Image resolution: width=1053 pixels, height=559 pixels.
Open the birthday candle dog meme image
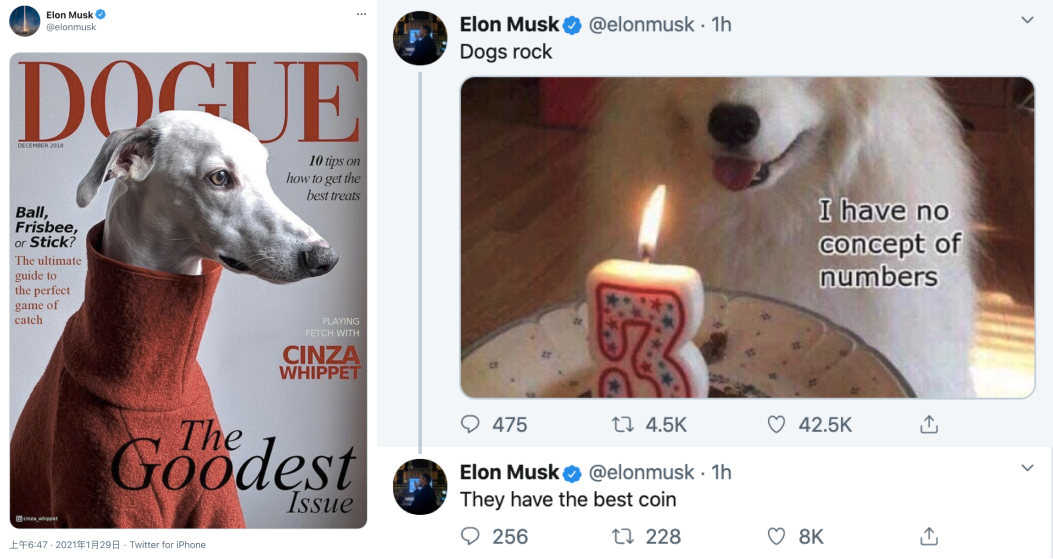(747, 237)
